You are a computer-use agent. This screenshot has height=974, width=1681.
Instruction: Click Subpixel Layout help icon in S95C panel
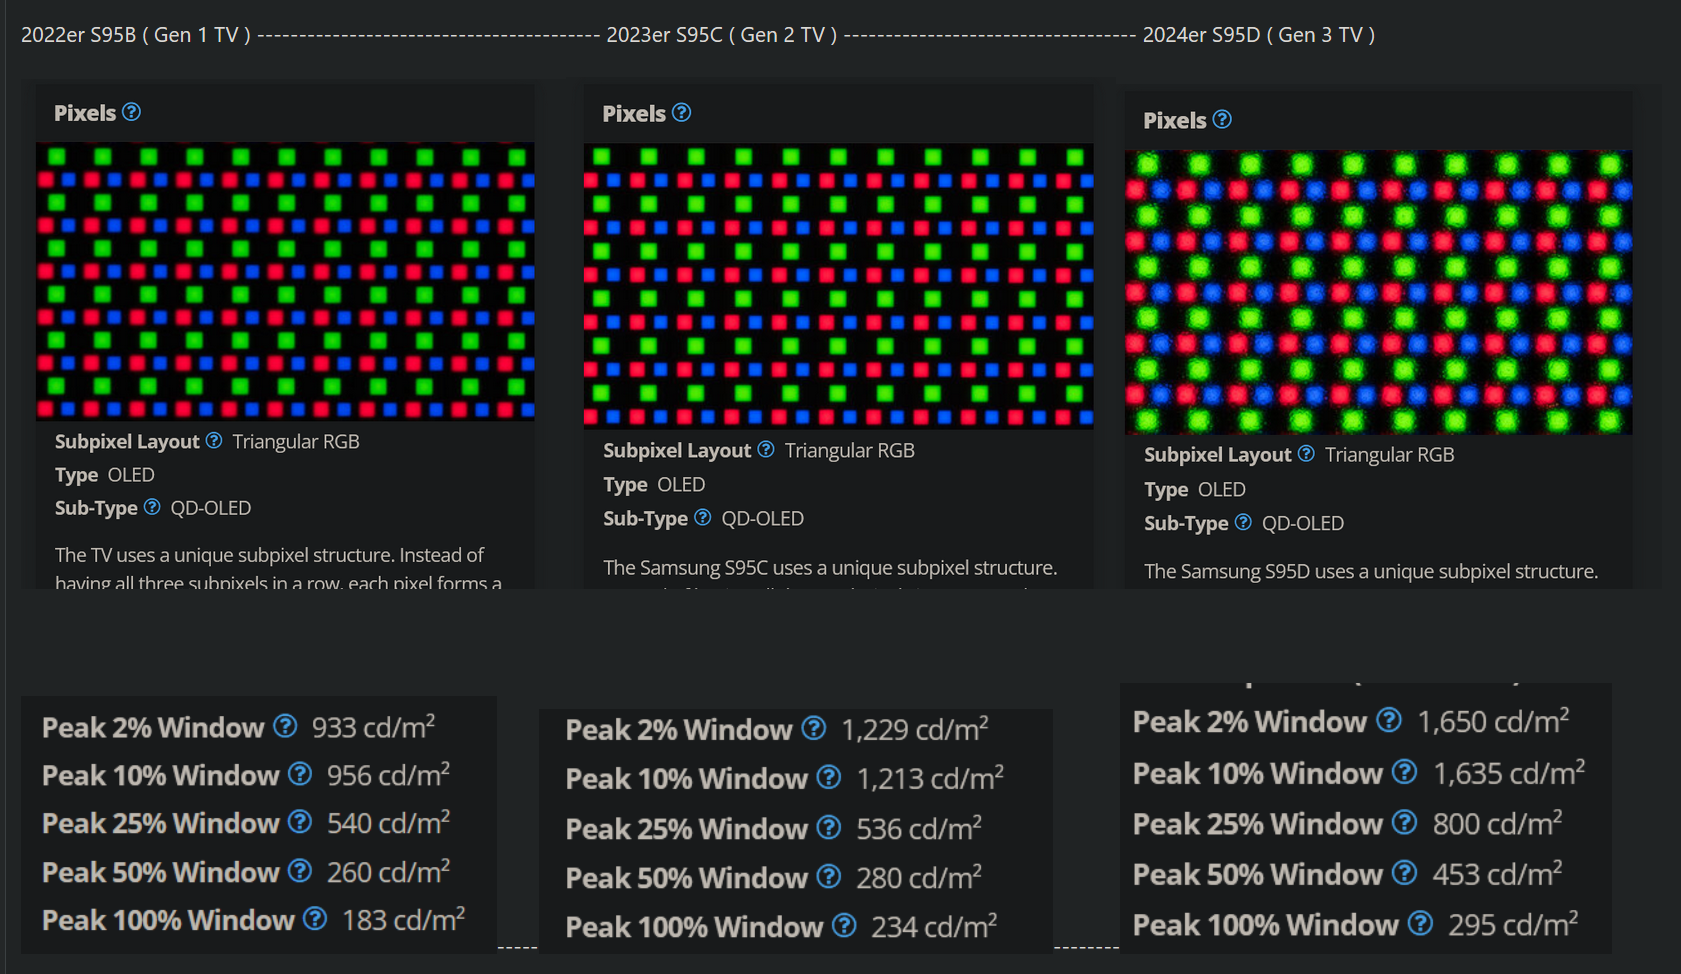tap(766, 450)
